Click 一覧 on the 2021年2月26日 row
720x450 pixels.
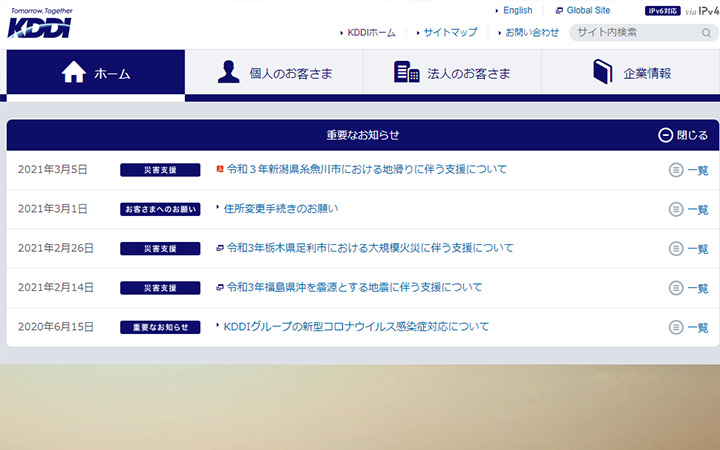[x=698, y=249]
